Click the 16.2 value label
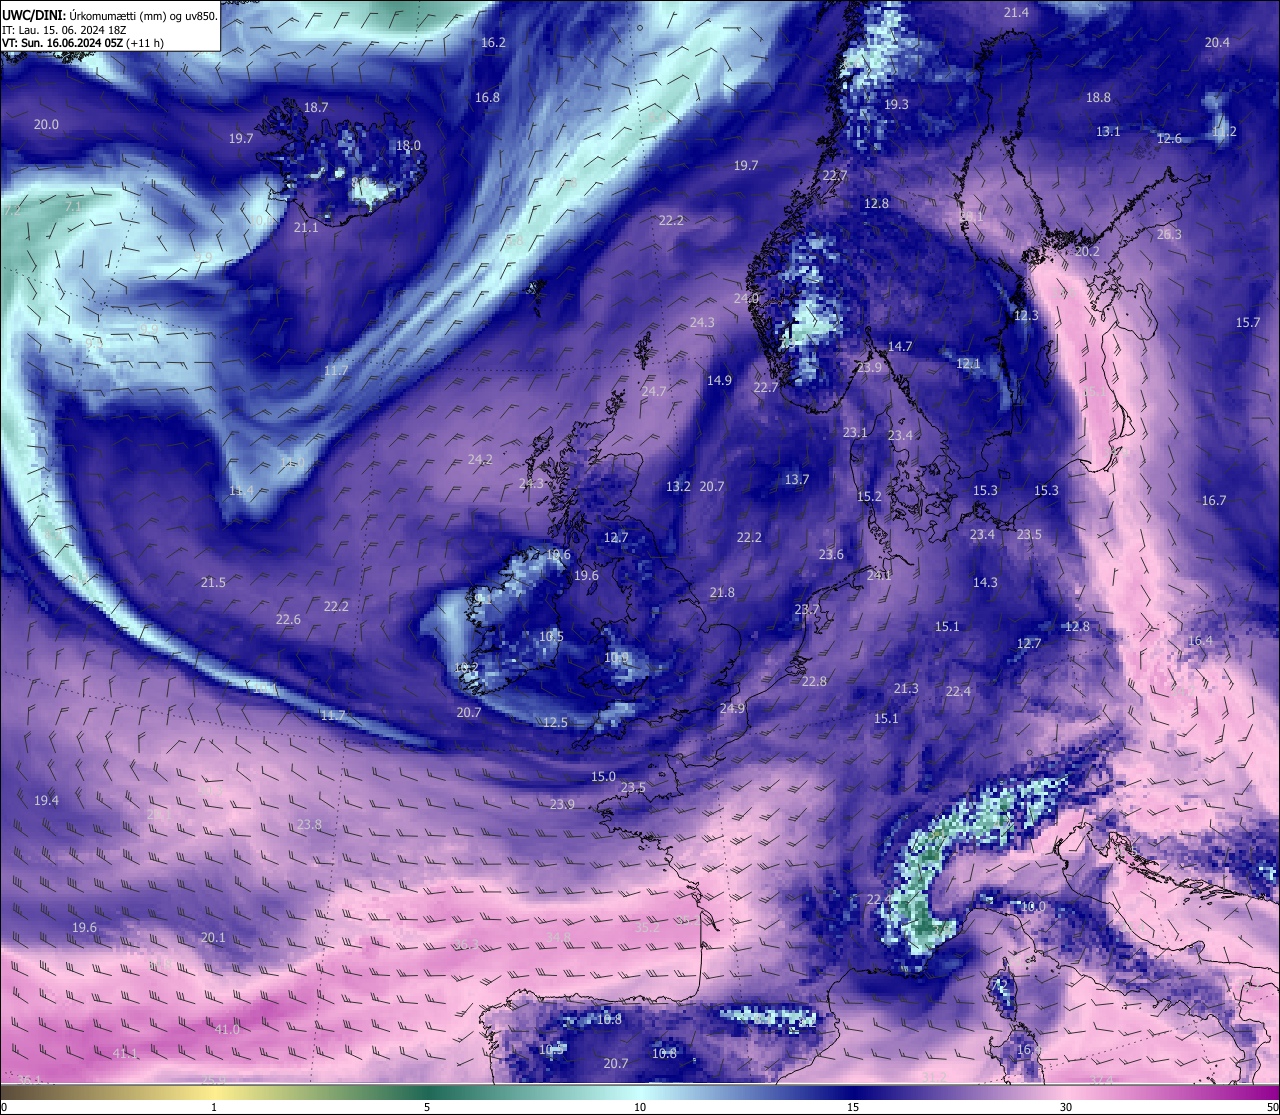This screenshot has width=1280, height=1115. coord(493,43)
